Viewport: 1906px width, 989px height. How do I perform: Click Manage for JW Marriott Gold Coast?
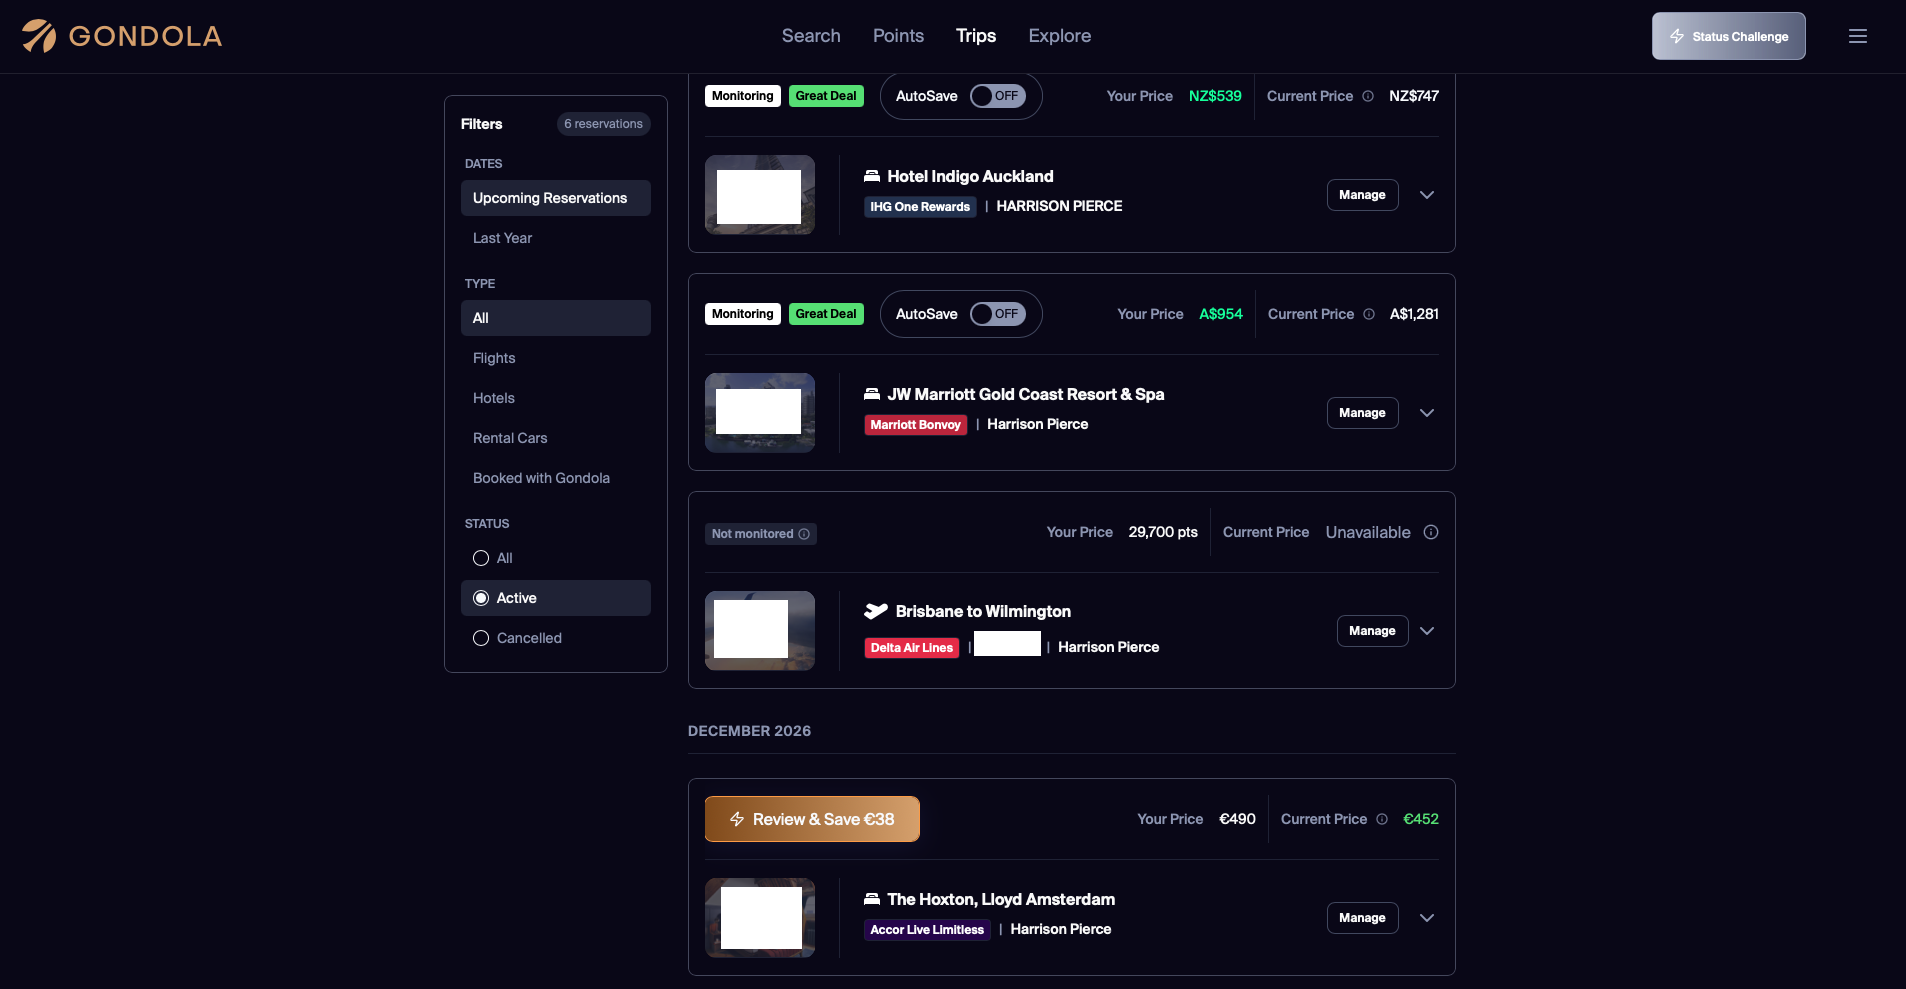point(1362,413)
